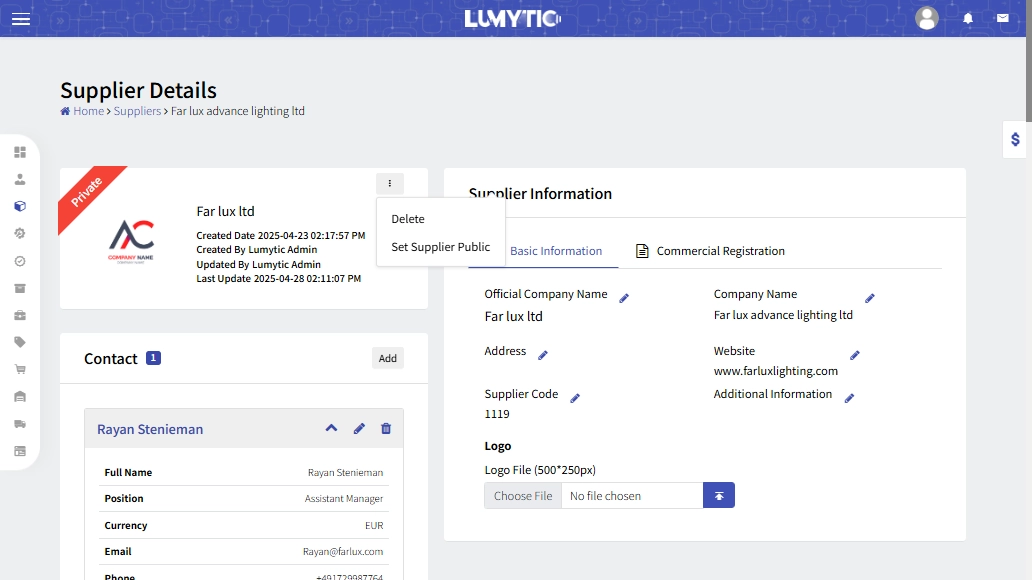The width and height of the screenshot is (1032, 580).
Task: Click the shopping cart sidebar icon
Action: click(x=20, y=369)
